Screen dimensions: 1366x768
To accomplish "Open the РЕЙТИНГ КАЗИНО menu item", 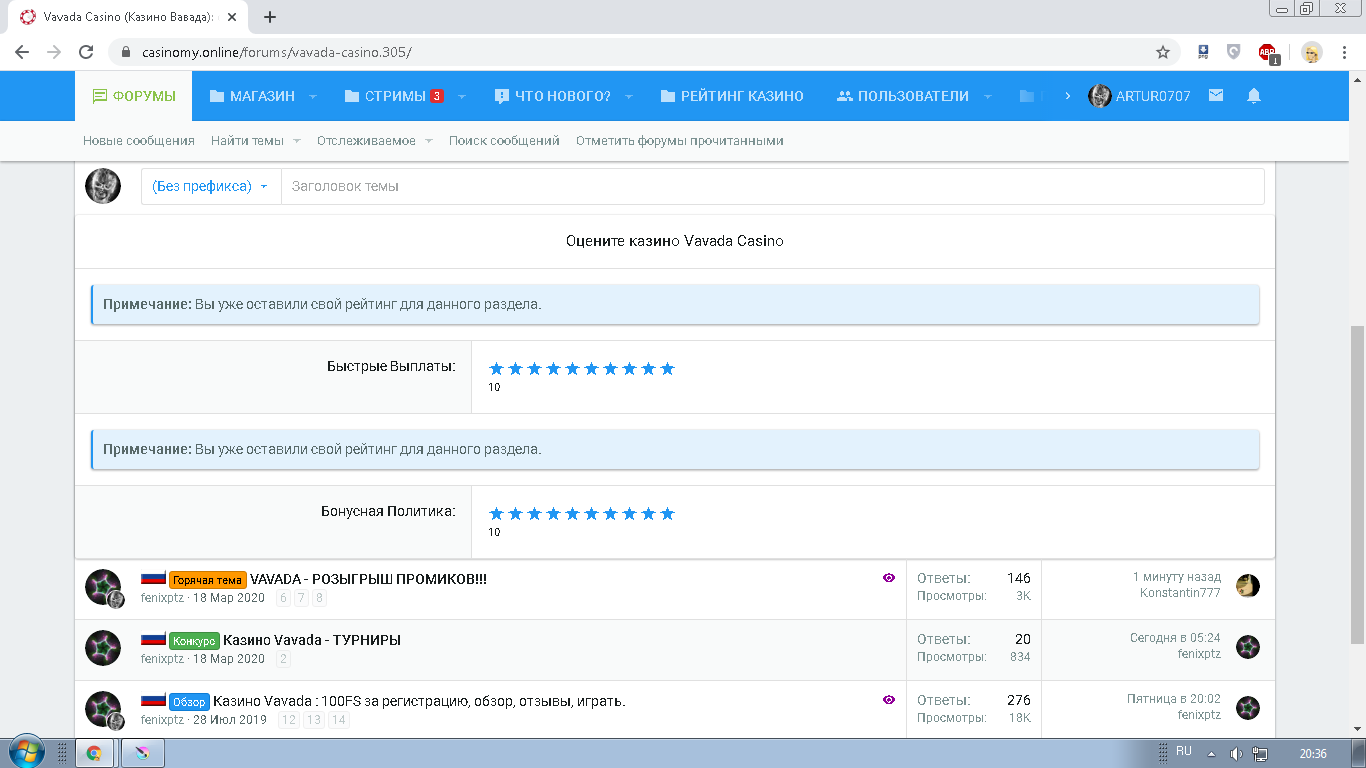I will (x=732, y=96).
